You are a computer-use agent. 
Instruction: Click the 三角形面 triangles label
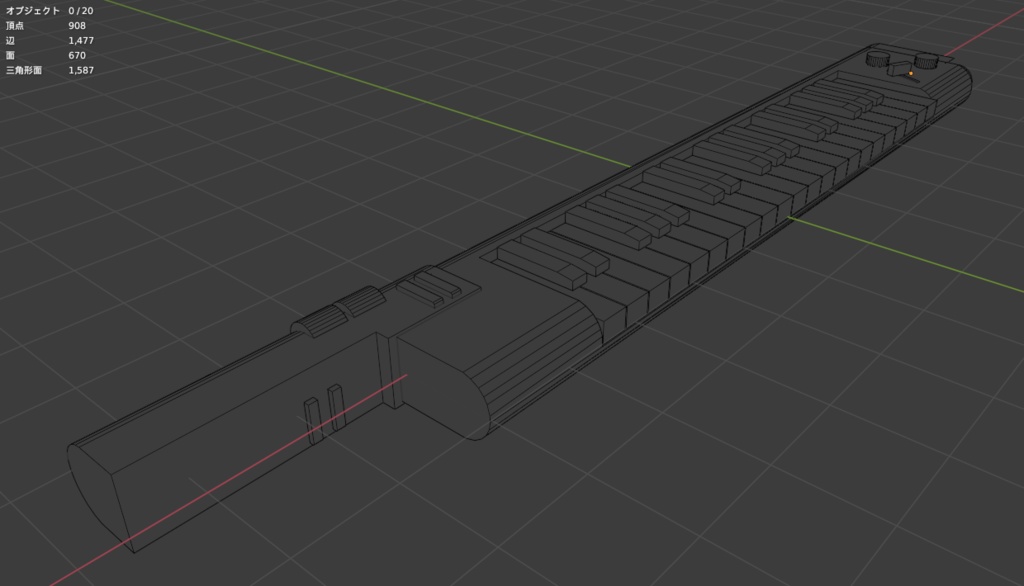(x=24, y=70)
